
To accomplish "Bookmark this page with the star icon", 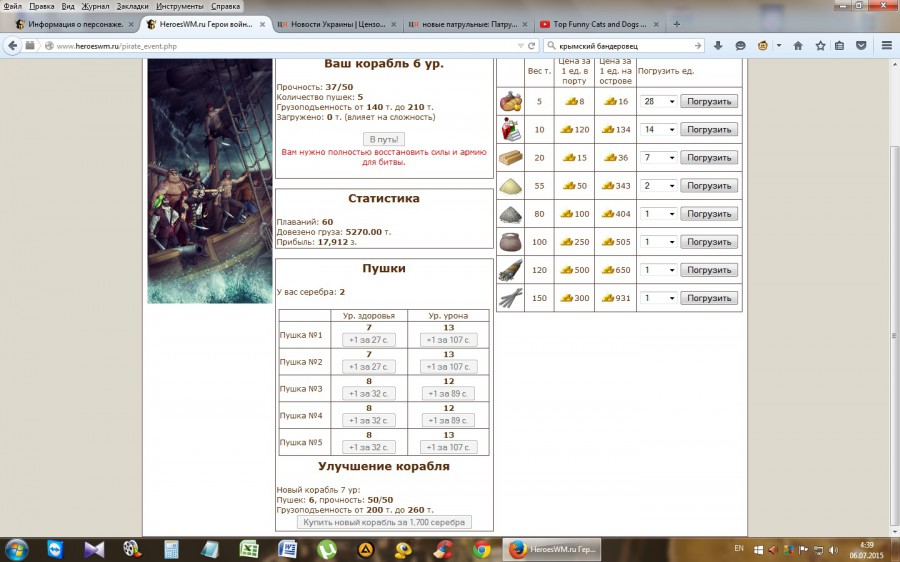I will [x=820, y=46].
